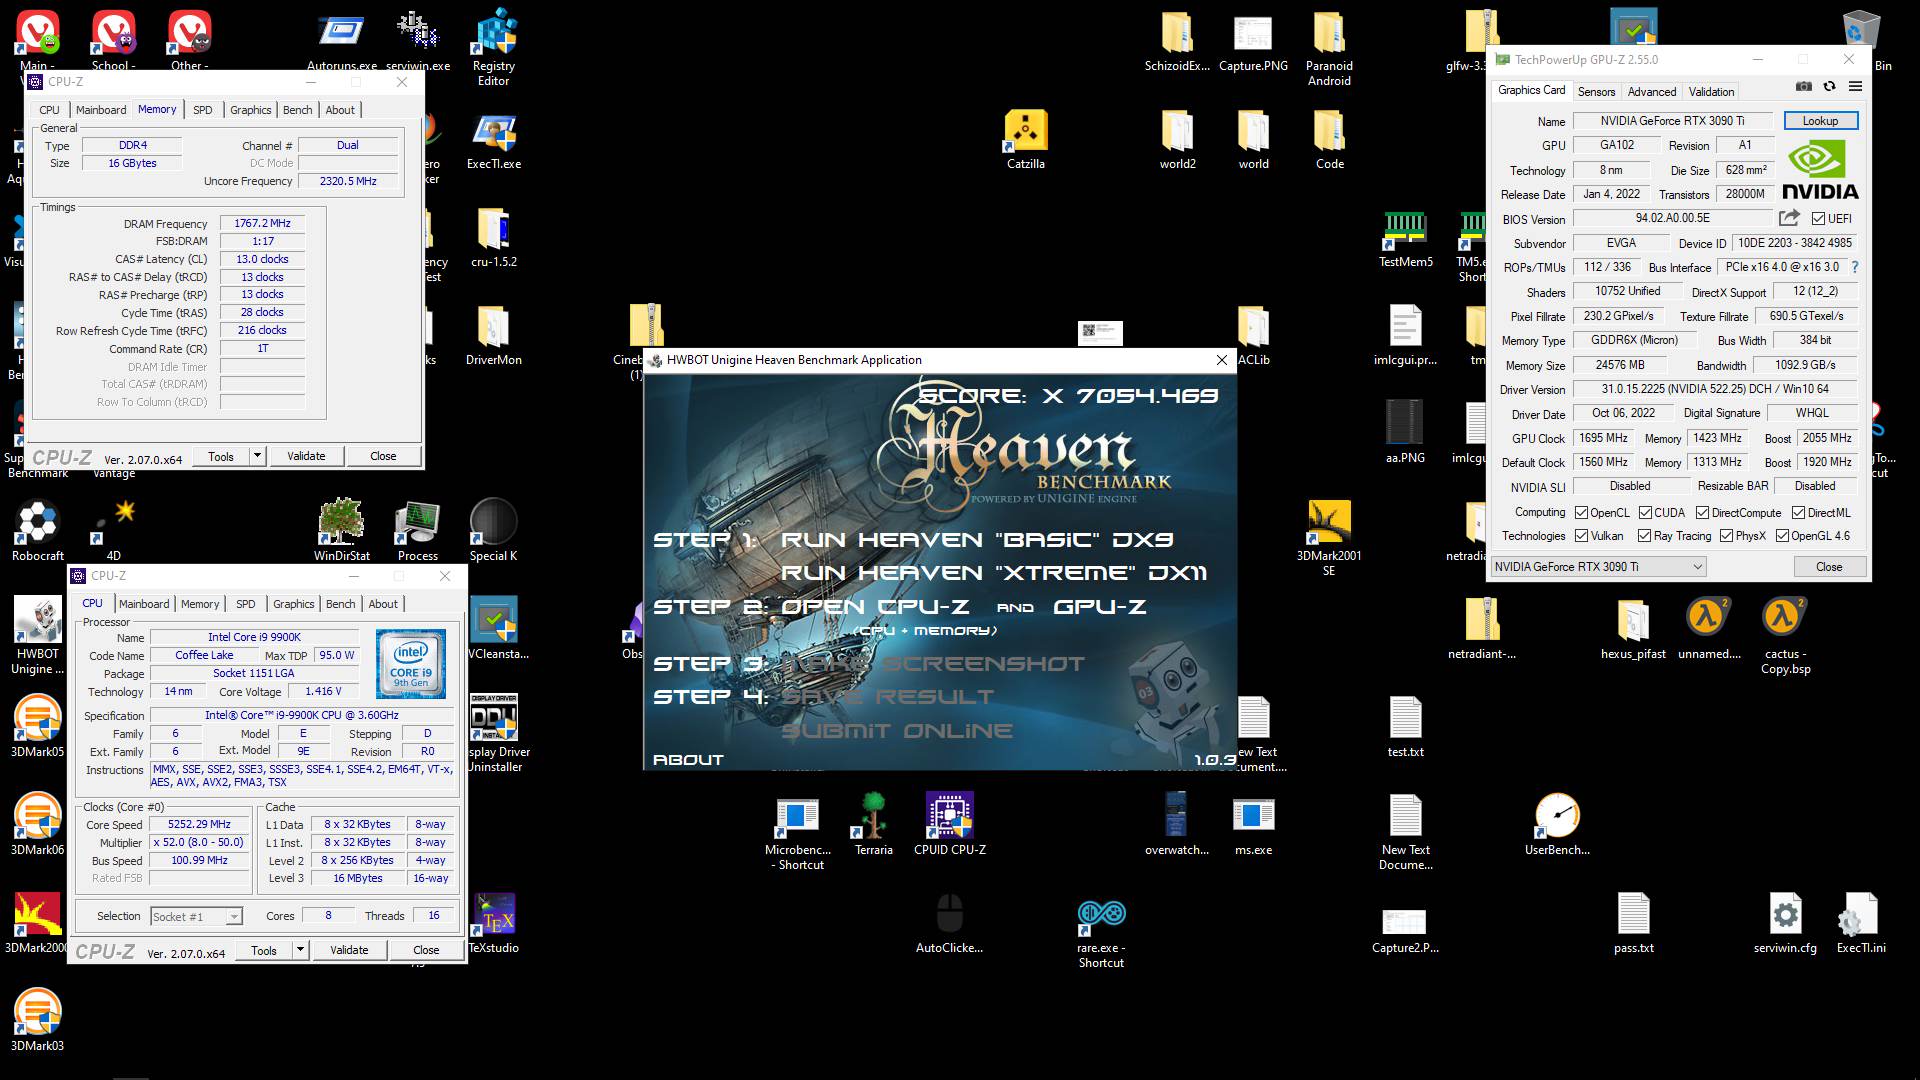Toggle the Ray Tracing checkbox
The width and height of the screenshot is (1920, 1080).
[1645, 536]
